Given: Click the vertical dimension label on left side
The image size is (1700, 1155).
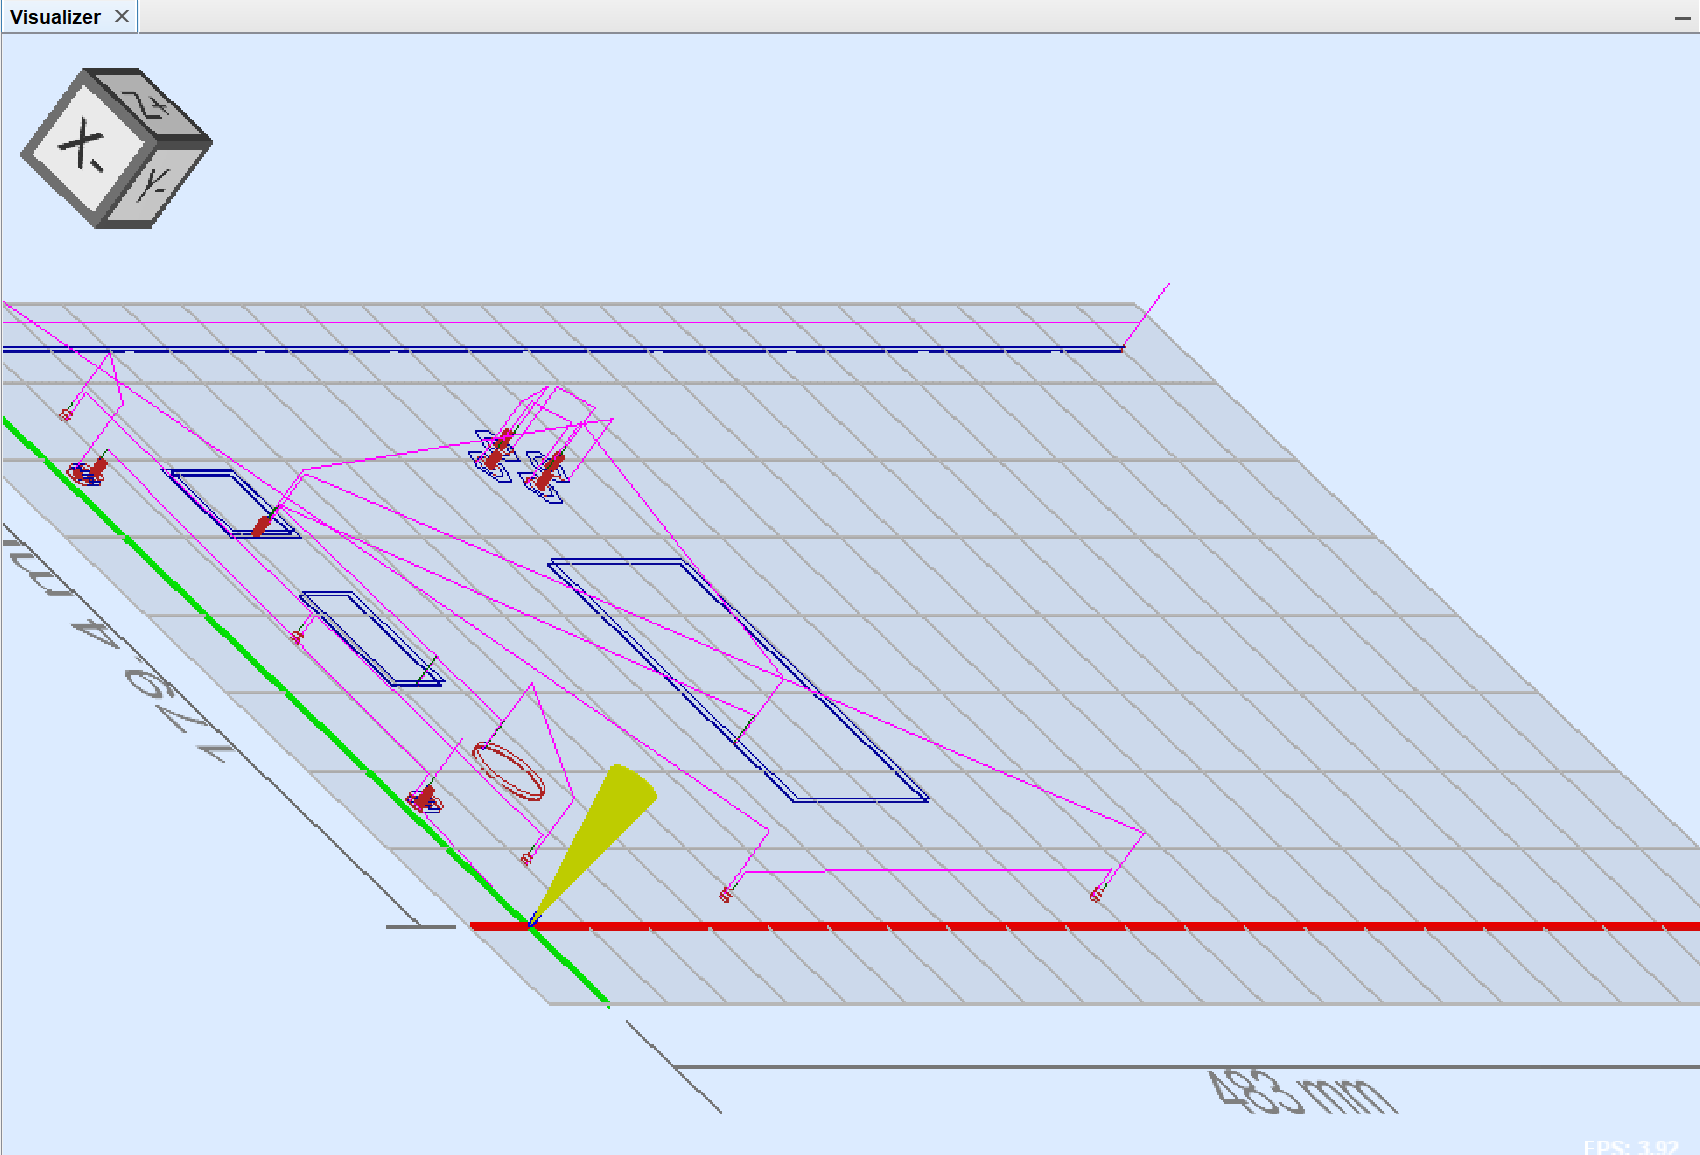Looking at the screenshot, I should click(x=110, y=640).
